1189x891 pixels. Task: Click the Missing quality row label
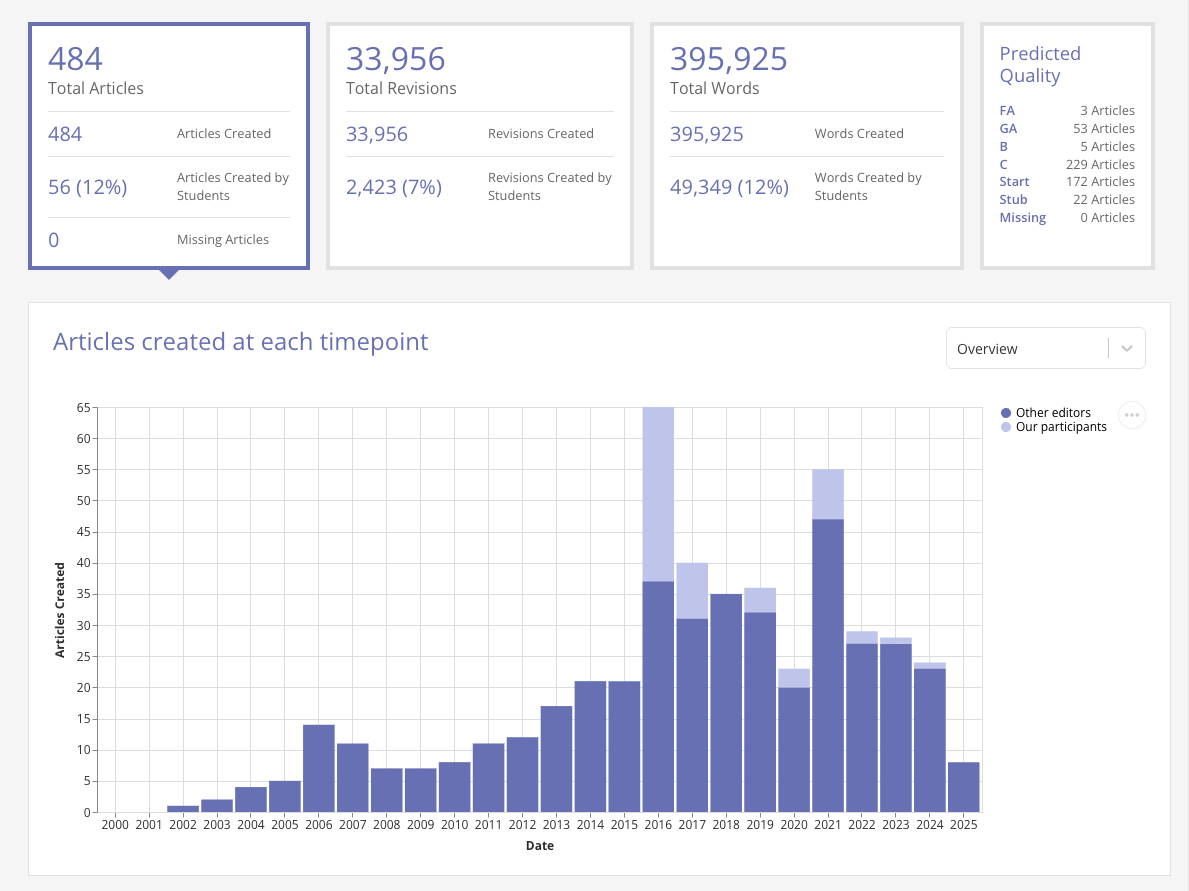[1022, 218]
